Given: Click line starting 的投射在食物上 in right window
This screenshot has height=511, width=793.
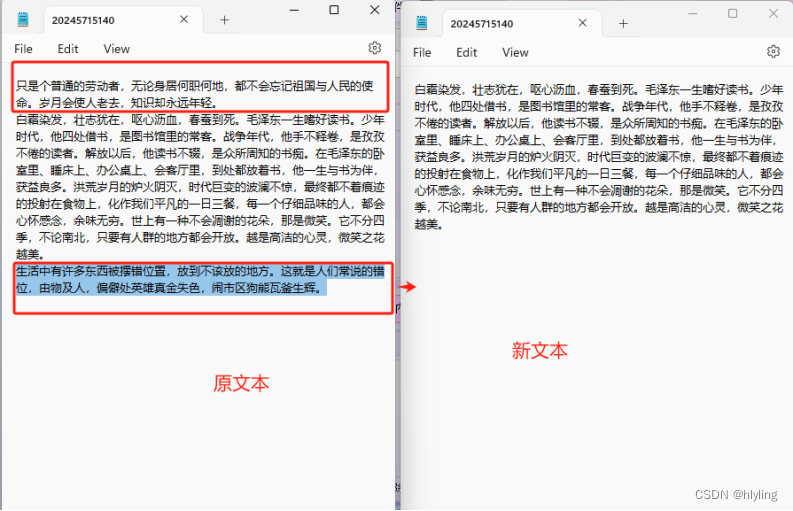Looking at the screenshot, I should point(599,174).
